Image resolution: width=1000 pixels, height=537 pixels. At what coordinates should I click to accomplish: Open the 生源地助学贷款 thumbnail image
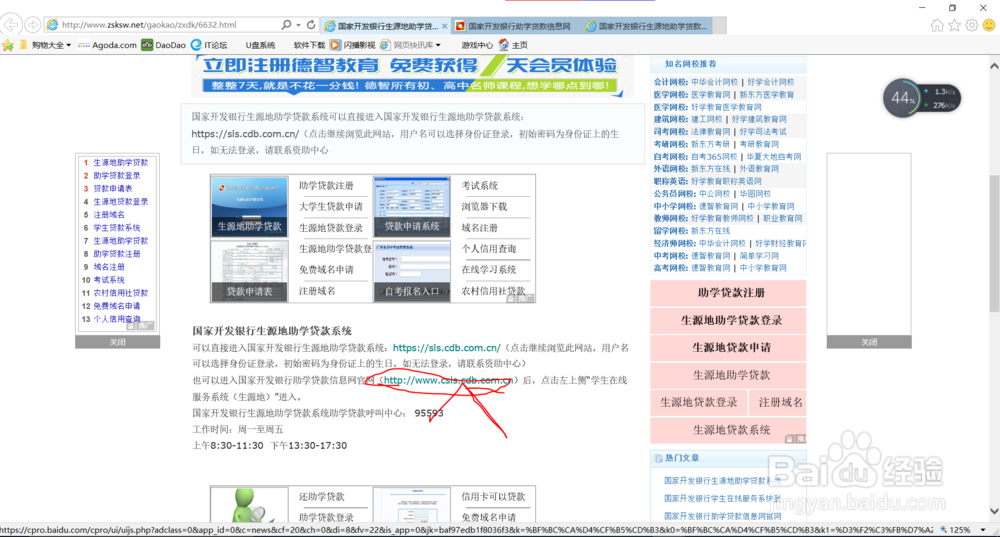coord(249,207)
